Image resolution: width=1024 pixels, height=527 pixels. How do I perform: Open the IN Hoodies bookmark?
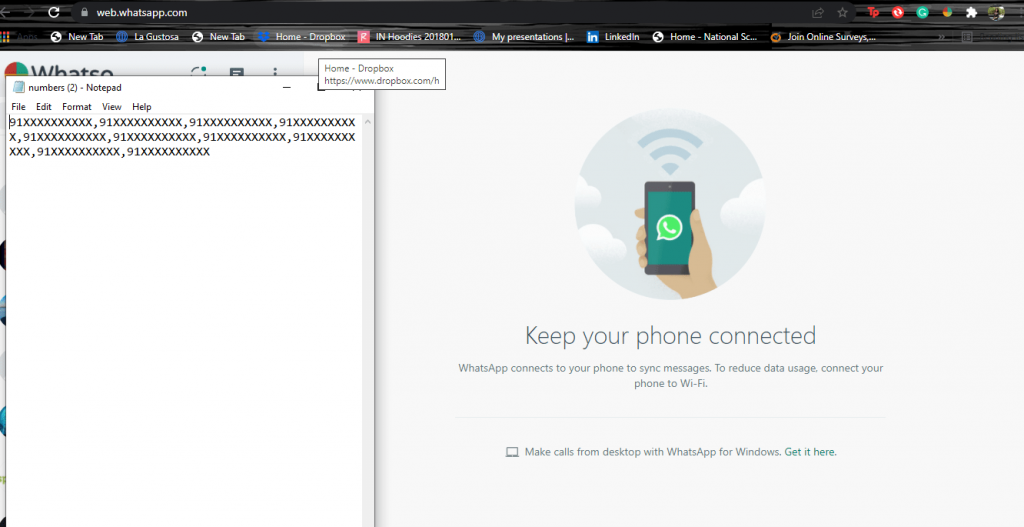pos(409,37)
